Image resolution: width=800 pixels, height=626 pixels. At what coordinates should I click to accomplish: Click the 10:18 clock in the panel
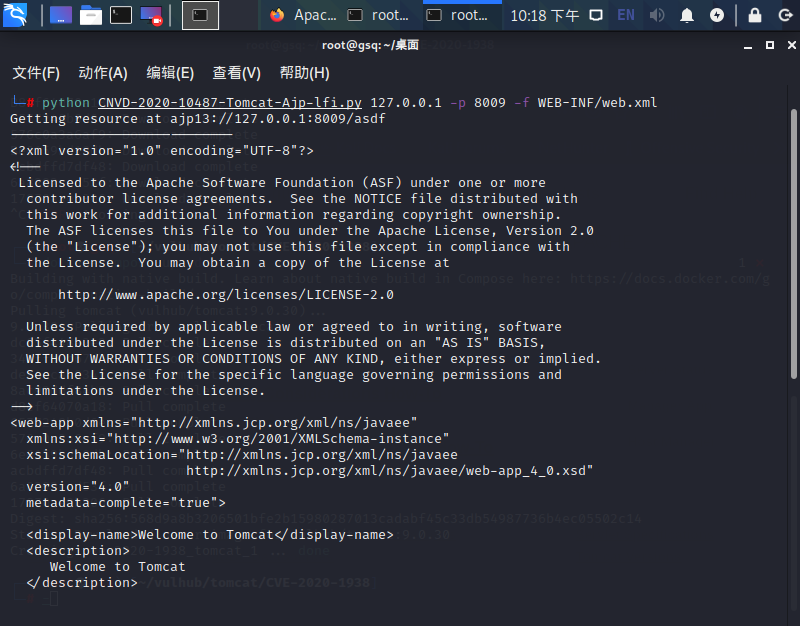pyautogui.click(x=544, y=16)
